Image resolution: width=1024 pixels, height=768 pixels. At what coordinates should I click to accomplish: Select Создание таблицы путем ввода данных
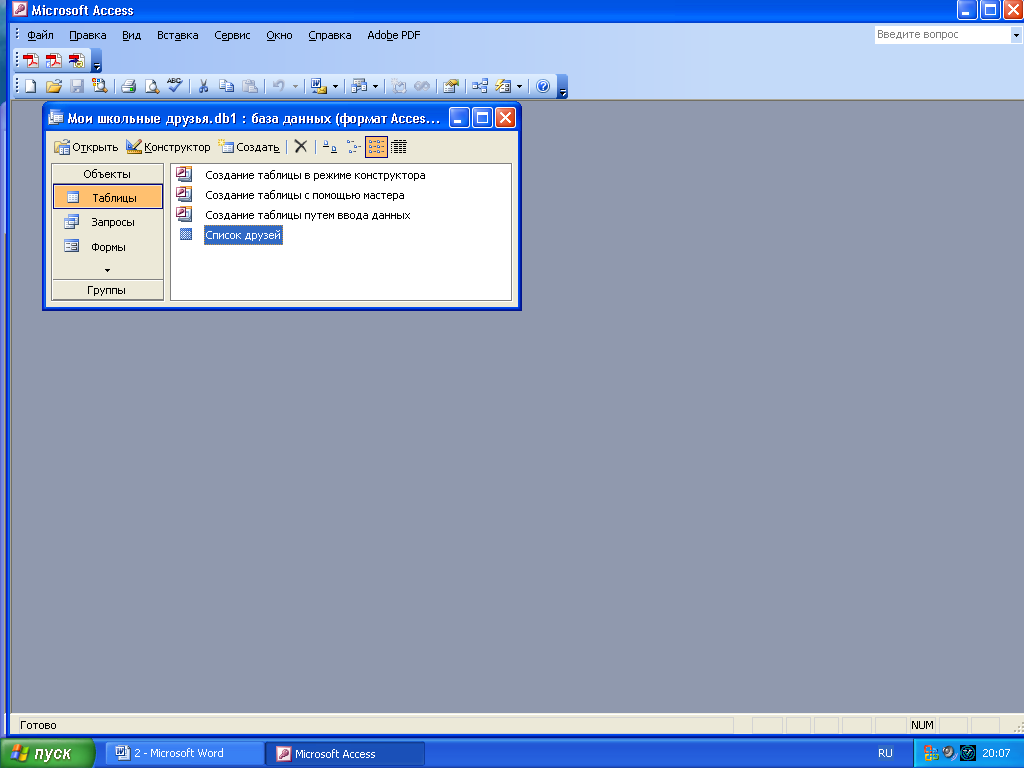(308, 215)
